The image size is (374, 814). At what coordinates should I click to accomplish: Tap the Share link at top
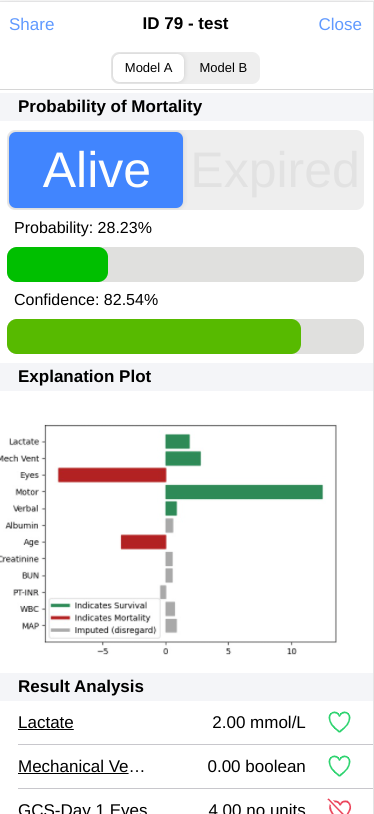pyautogui.click(x=32, y=24)
